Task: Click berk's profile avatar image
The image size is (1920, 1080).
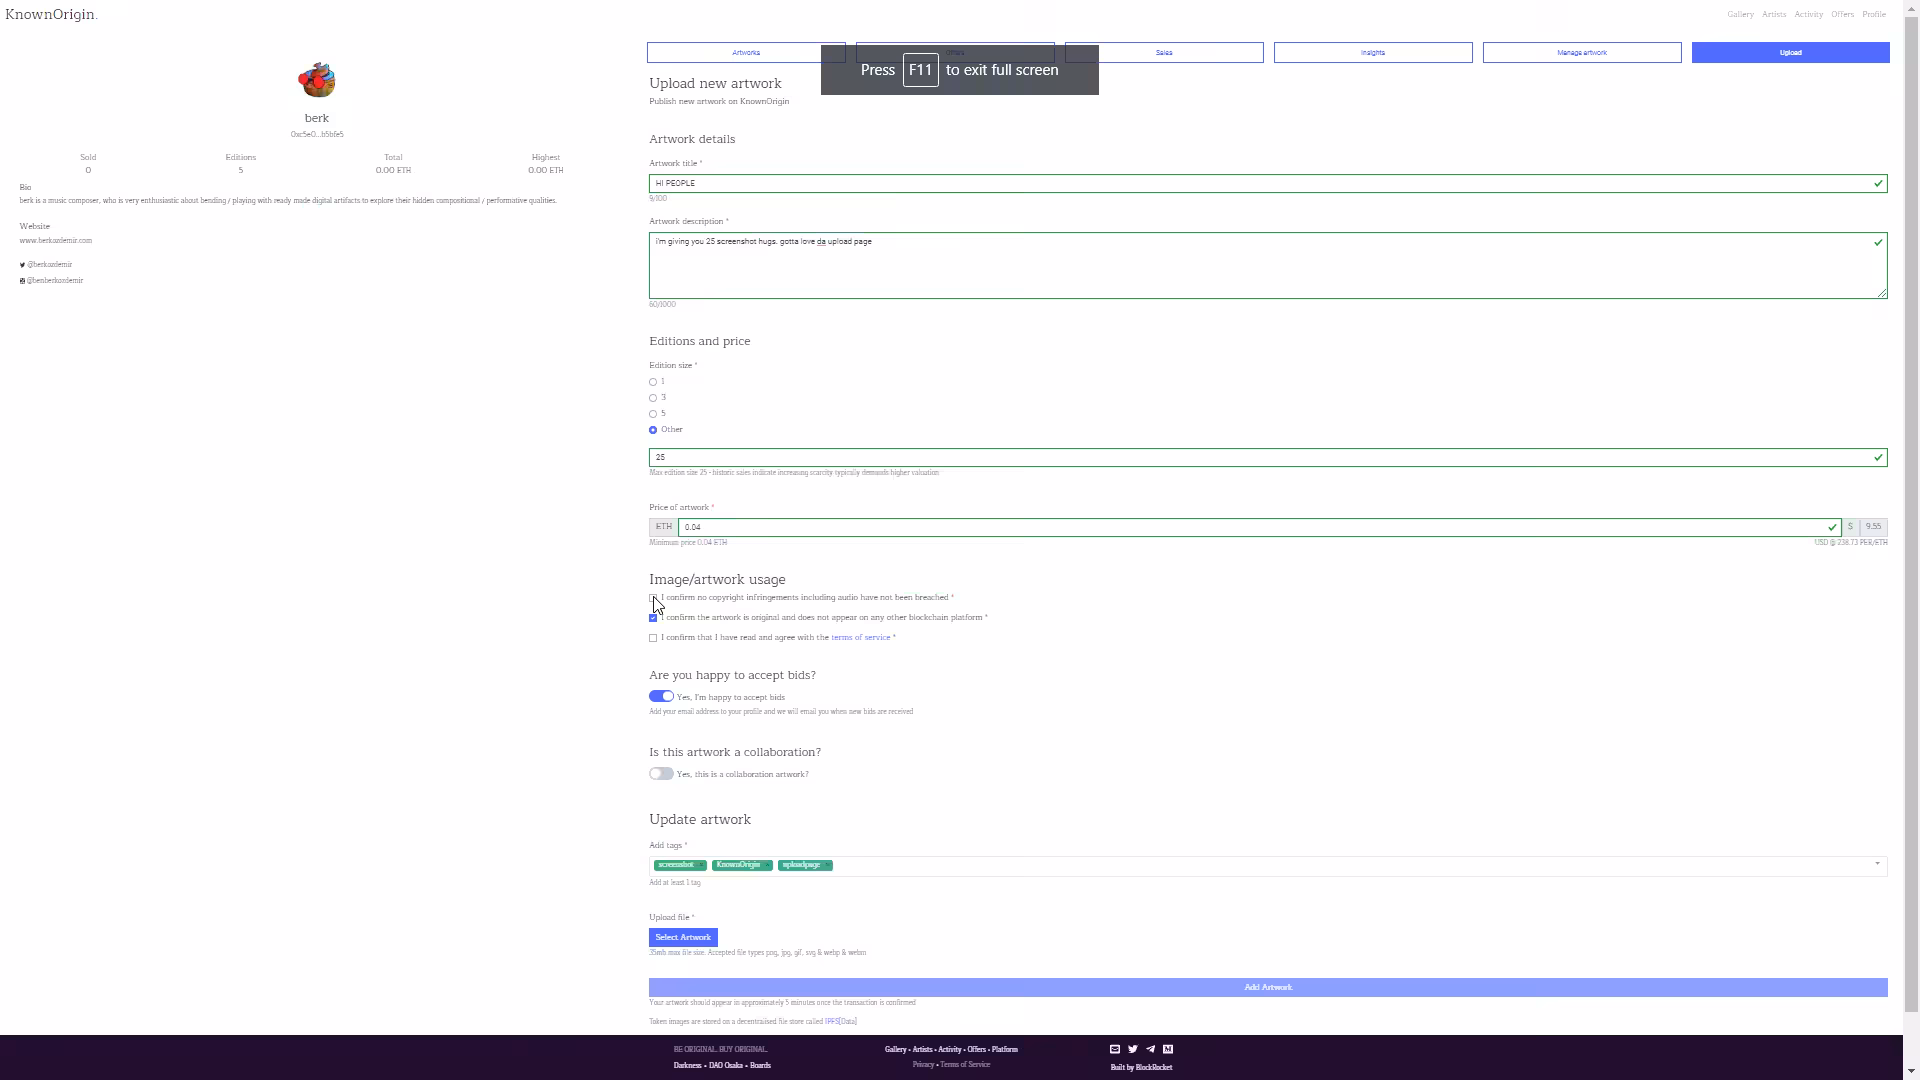Action: coord(317,80)
